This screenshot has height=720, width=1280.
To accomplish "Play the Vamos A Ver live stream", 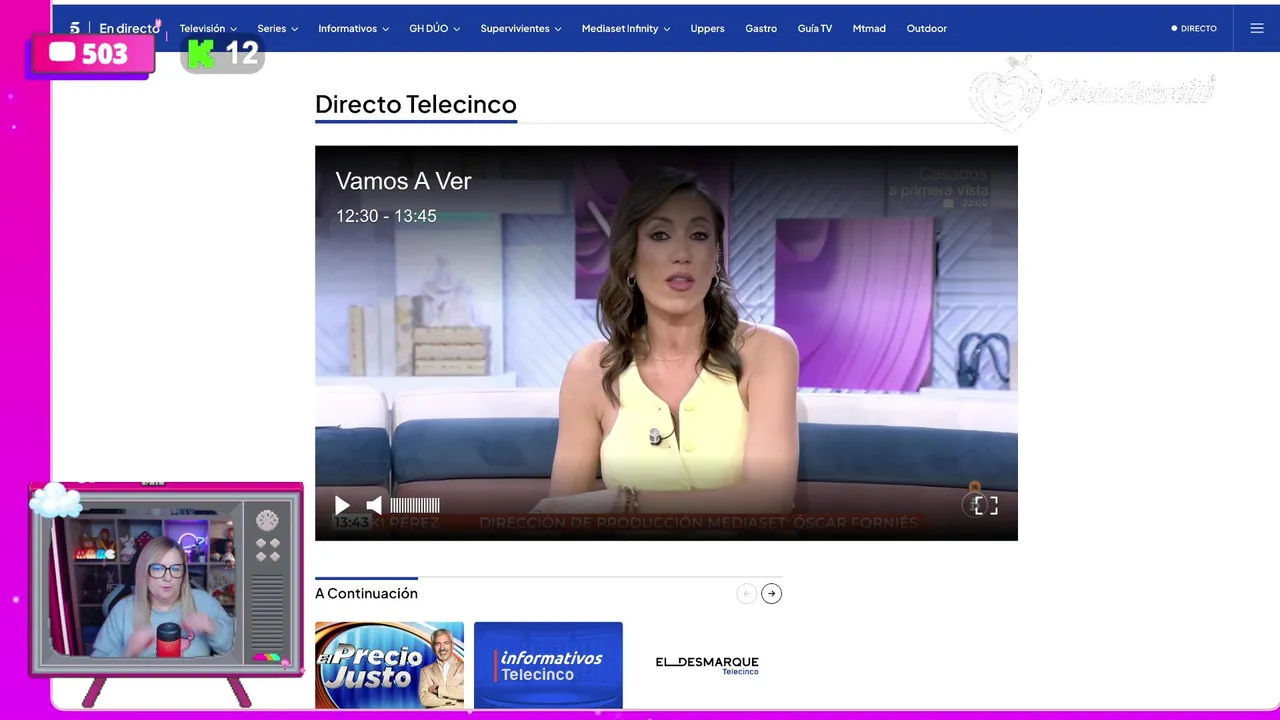I will (x=342, y=505).
